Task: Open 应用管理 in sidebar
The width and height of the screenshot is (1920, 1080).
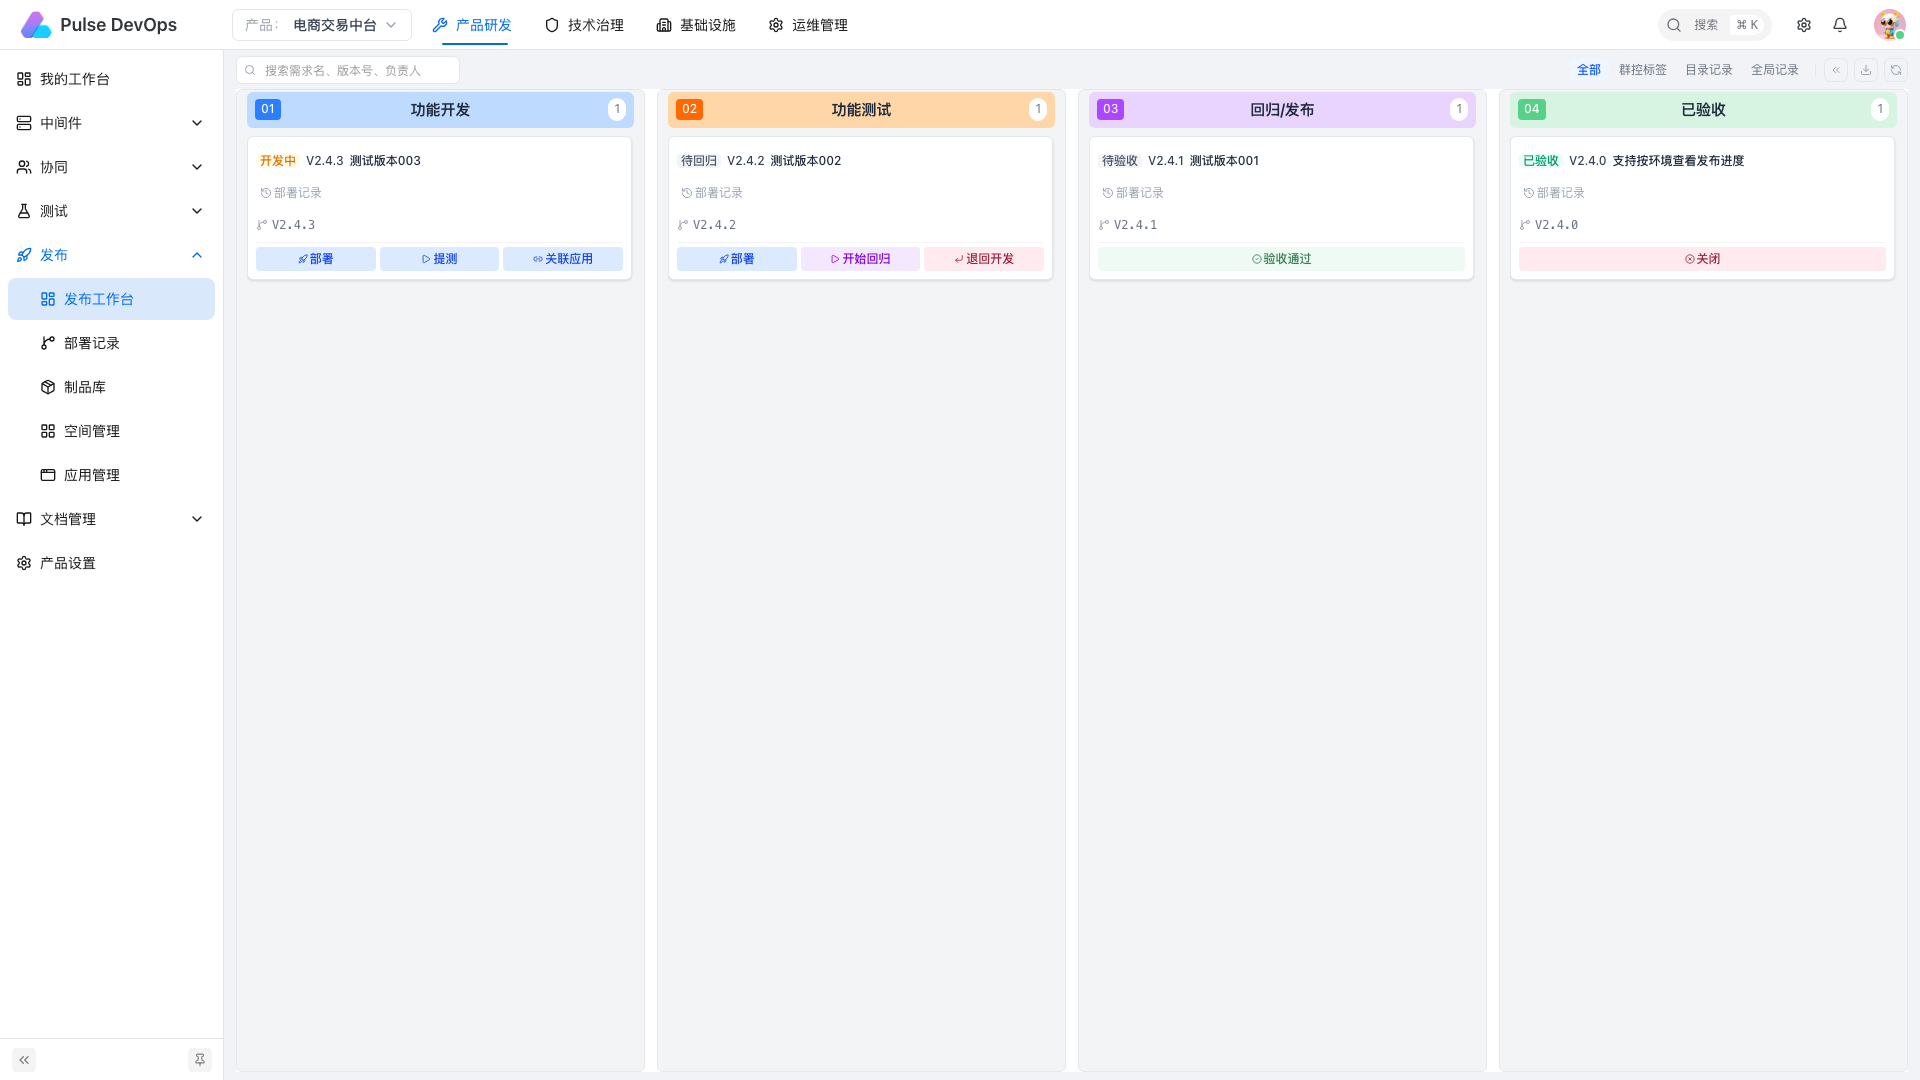Action: pos(111,475)
